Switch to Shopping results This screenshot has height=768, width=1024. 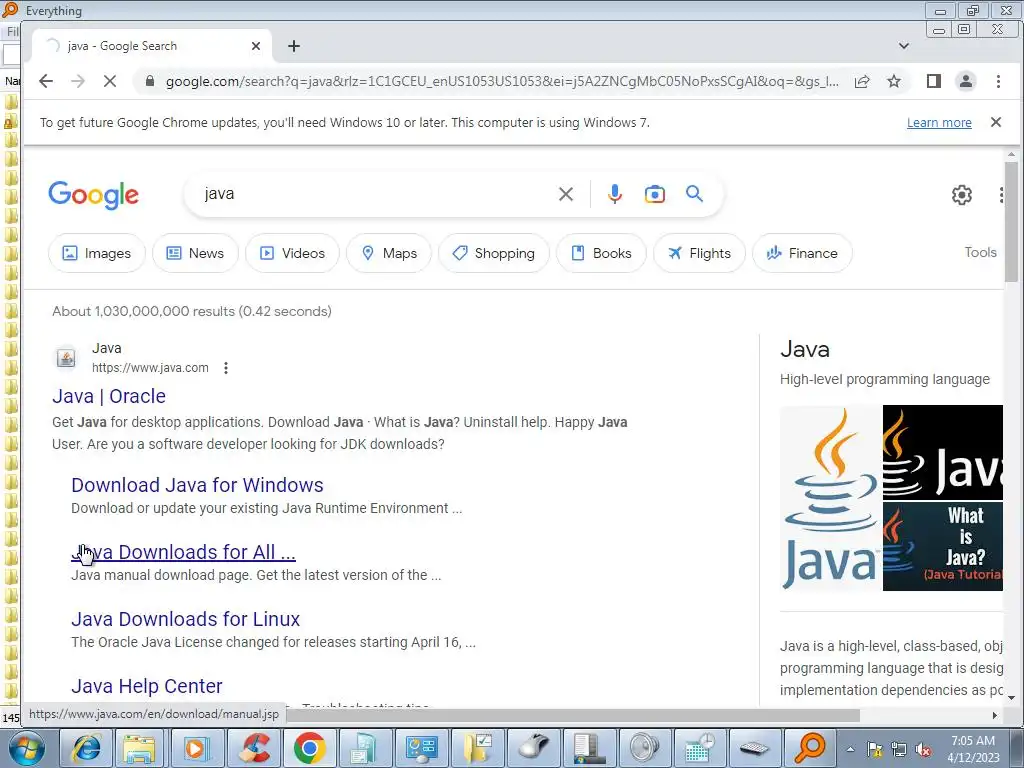pos(494,253)
